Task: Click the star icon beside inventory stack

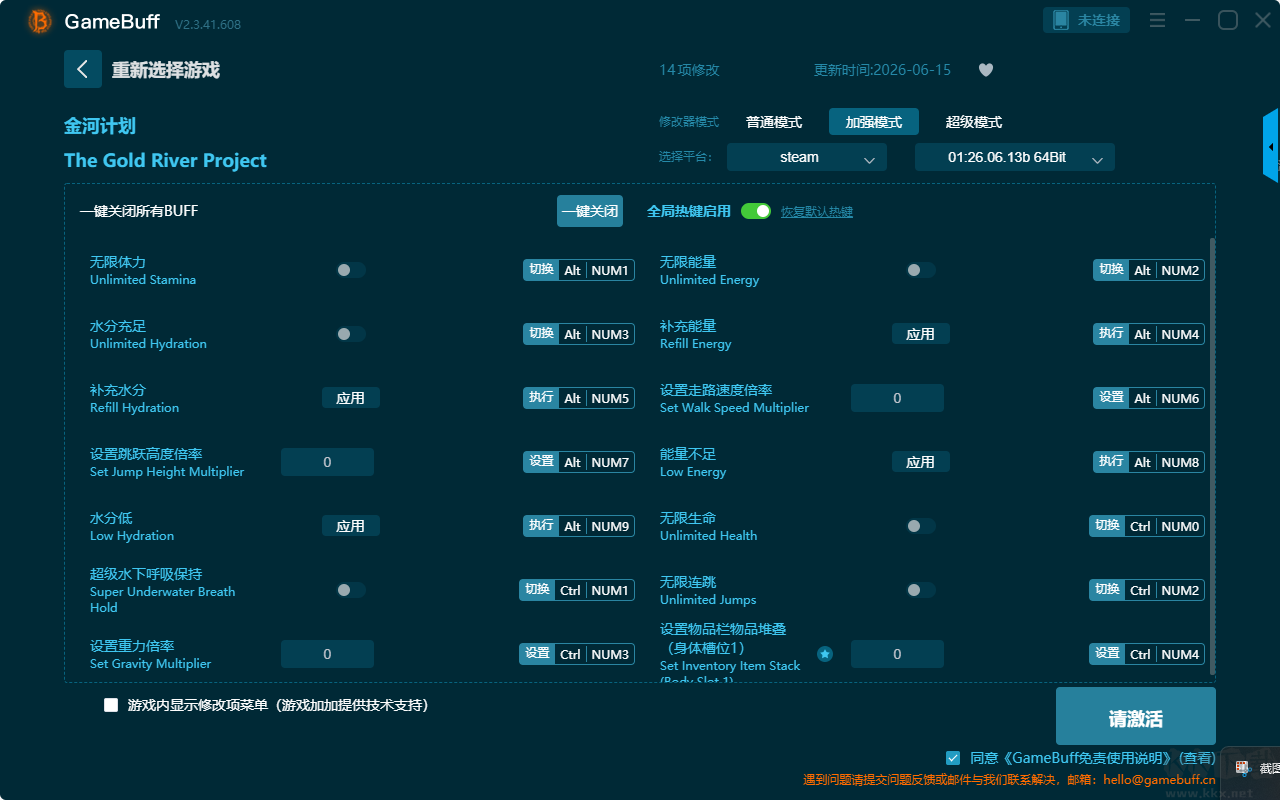Action: 825,654
